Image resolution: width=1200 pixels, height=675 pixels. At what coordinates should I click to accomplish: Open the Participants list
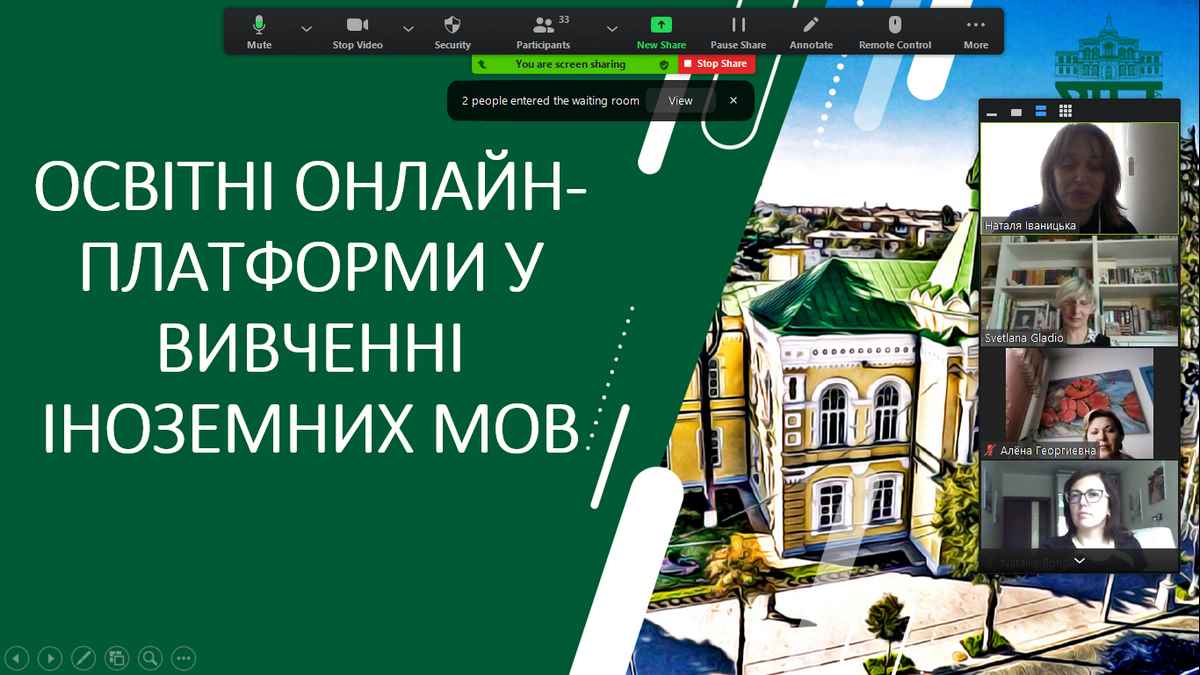(543, 31)
